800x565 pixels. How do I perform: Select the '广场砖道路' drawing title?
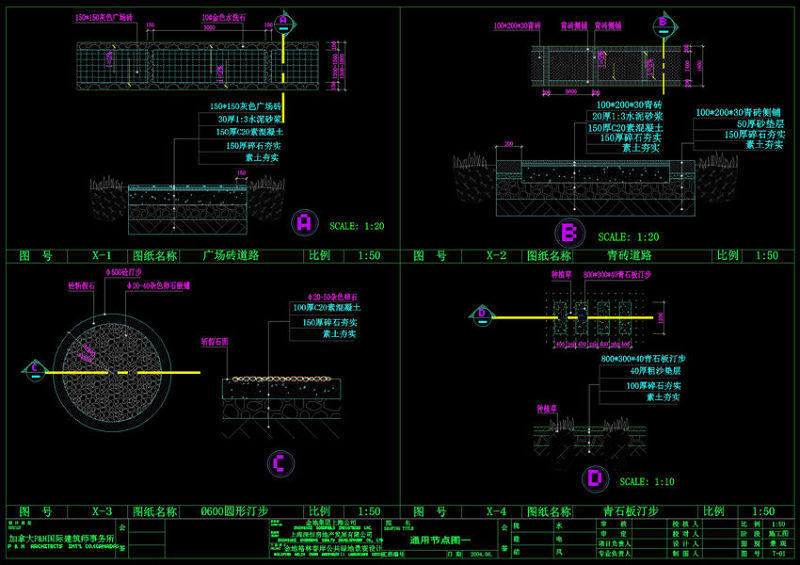pyautogui.click(x=231, y=255)
